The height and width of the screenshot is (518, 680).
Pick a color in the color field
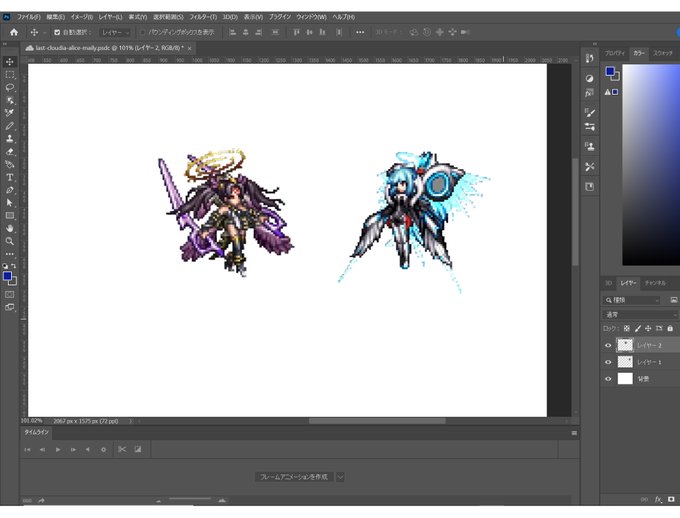point(651,165)
